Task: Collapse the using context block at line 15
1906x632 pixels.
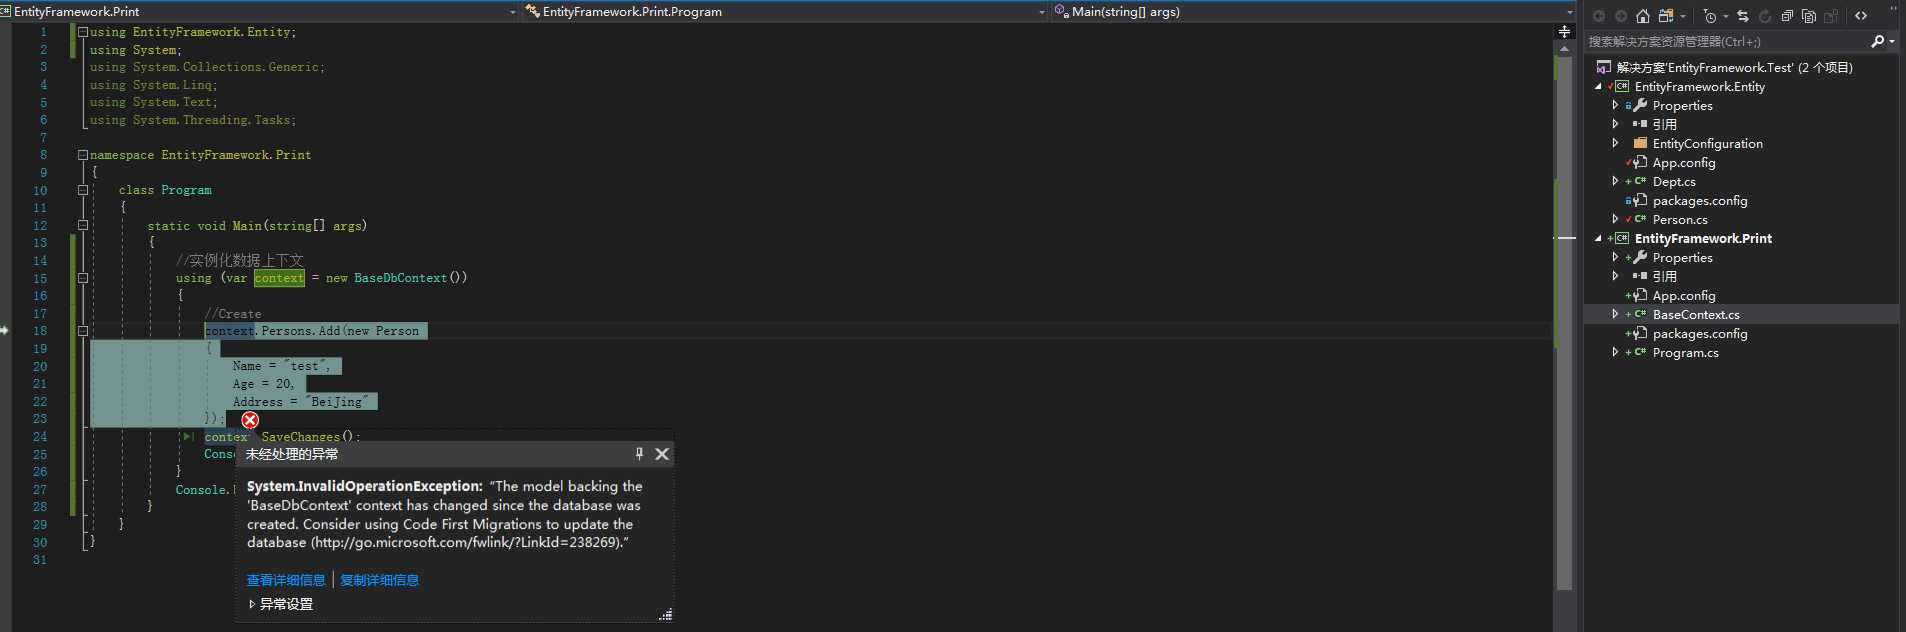Action: pyautogui.click(x=83, y=278)
